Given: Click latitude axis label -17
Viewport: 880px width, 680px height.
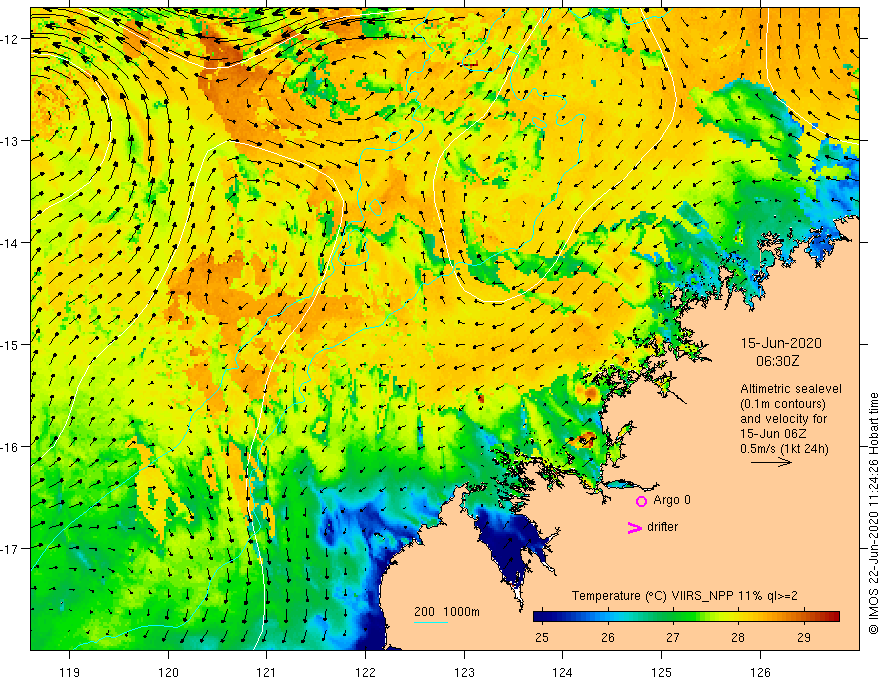Looking at the screenshot, I should (x=10, y=548).
